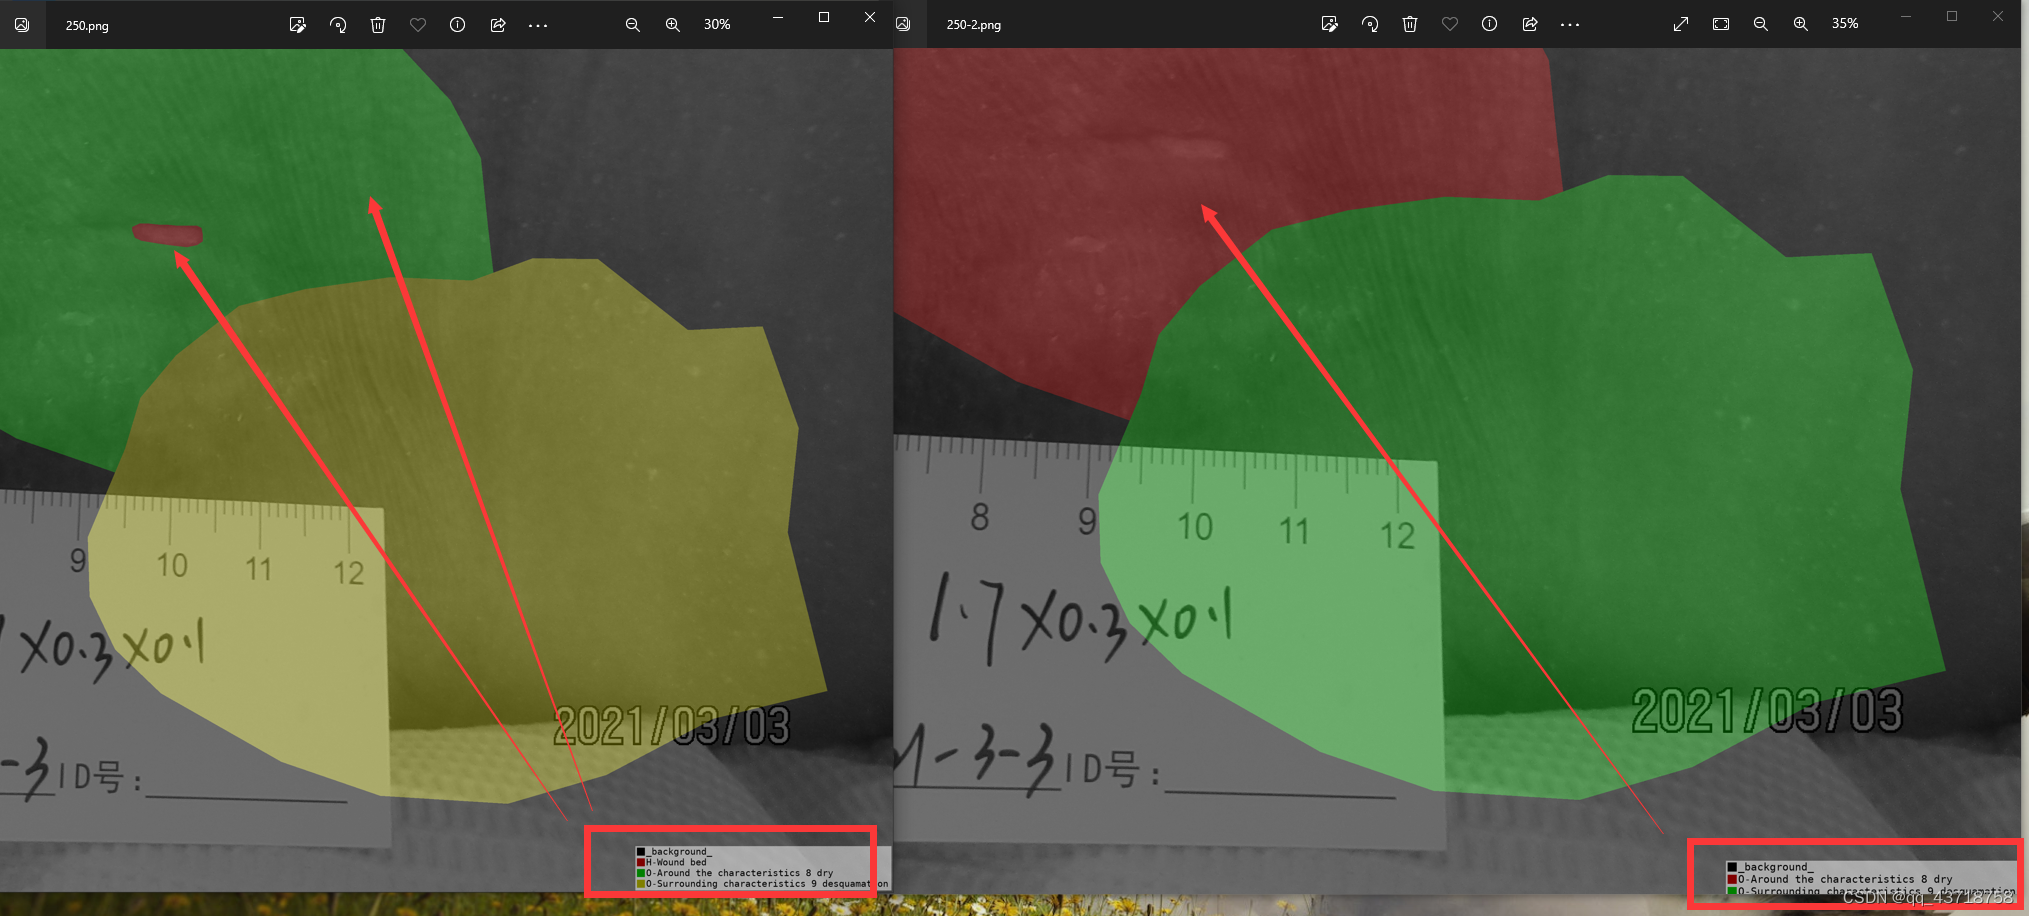Favorite 250-2.png using the heart icon
This screenshot has height=916, width=2029.
pos(1450,24)
